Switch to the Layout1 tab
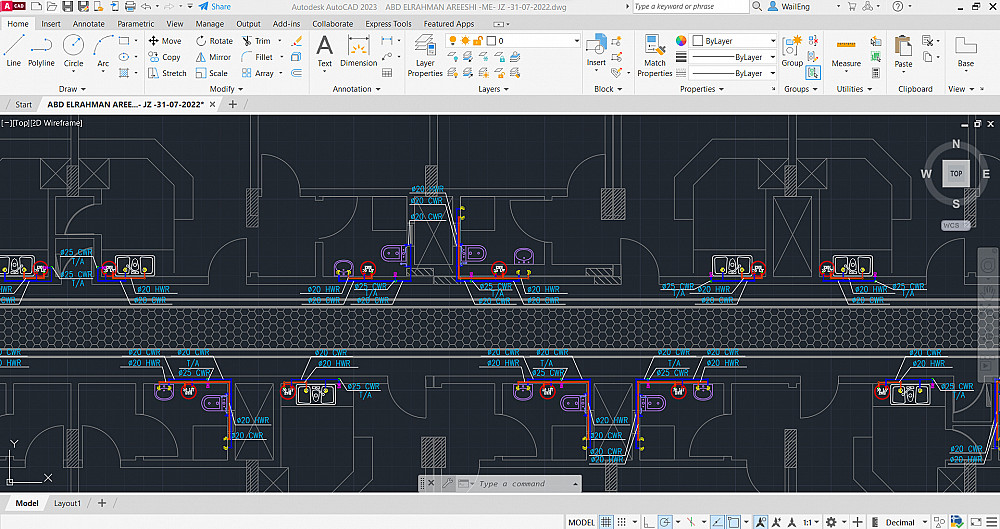This screenshot has height=529, width=1000. 67,503
